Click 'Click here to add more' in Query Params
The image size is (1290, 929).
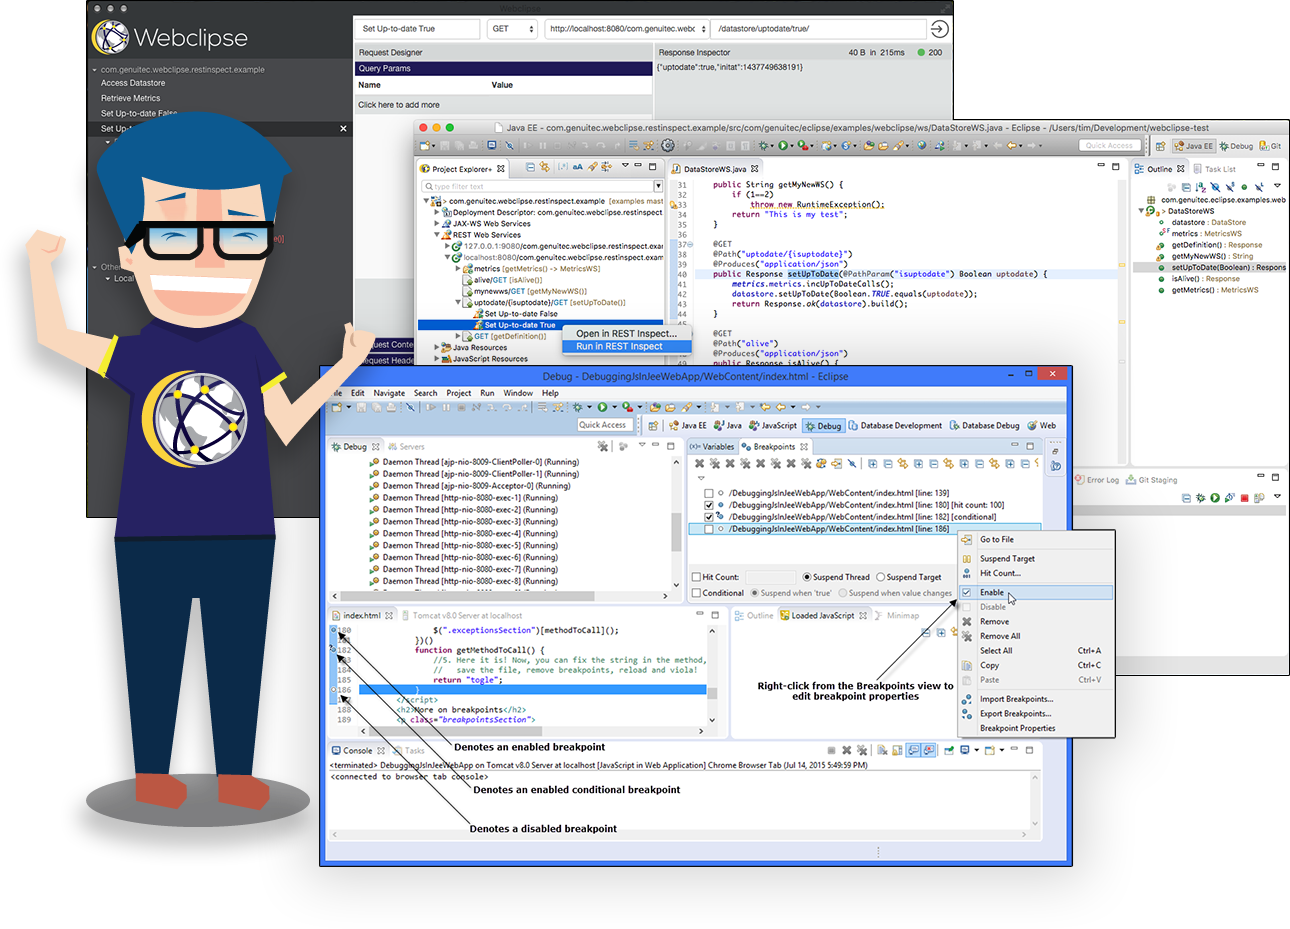pyautogui.click(x=399, y=105)
